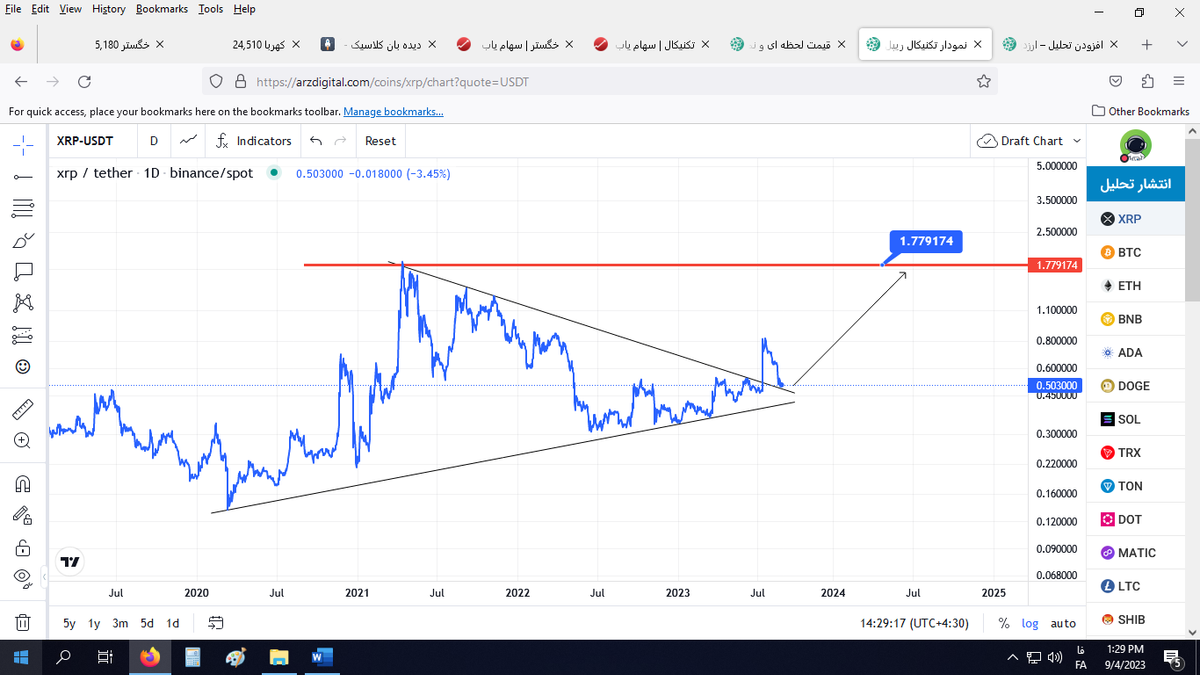The width and height of the screenshot is (1200, 675).
Task: Click the trash icon to remove drawings
Action: click(24, 622)
